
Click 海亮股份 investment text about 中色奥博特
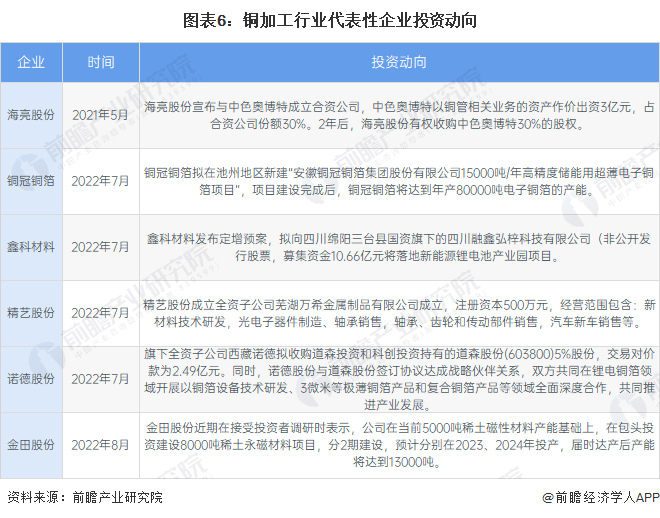[x=399, y=115]
